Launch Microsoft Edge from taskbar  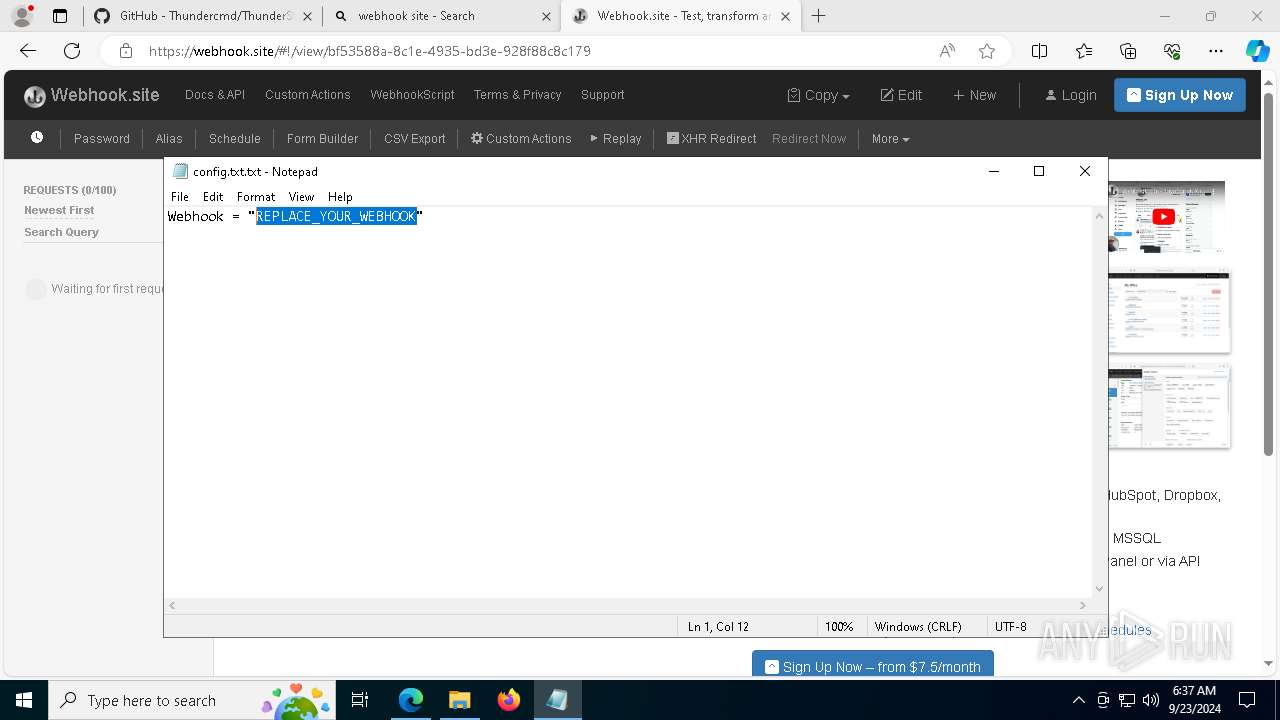click(411, 700)
